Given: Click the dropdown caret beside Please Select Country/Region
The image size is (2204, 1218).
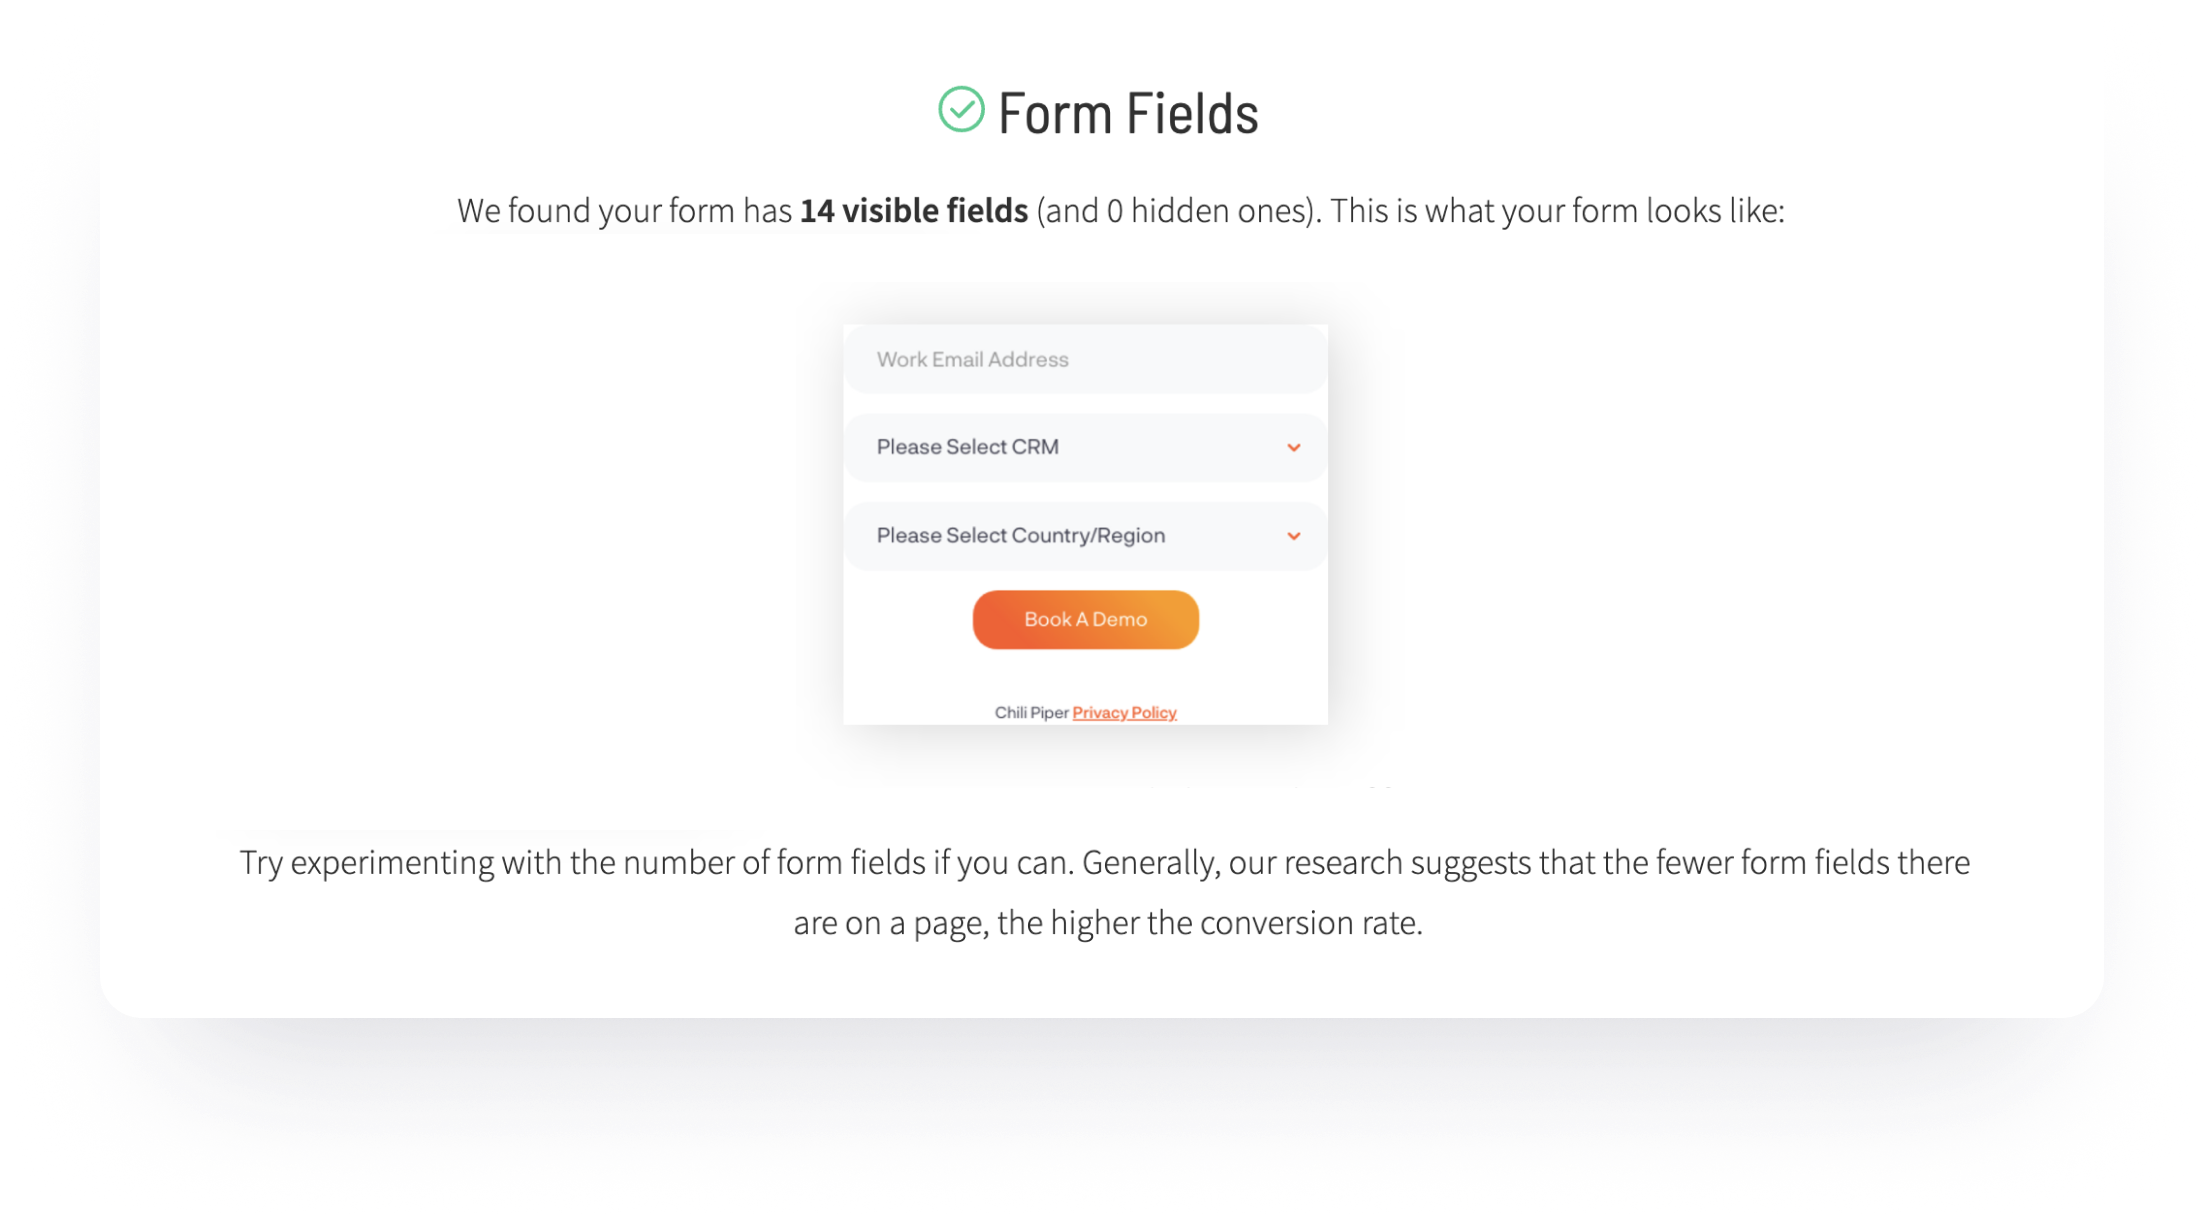Looking at the screenshot, I should coord(1294,535).
